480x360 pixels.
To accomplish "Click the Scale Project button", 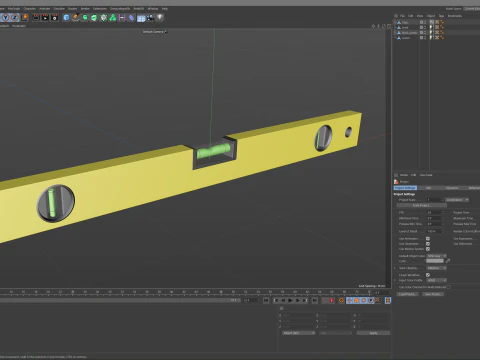I will (421, 205).
